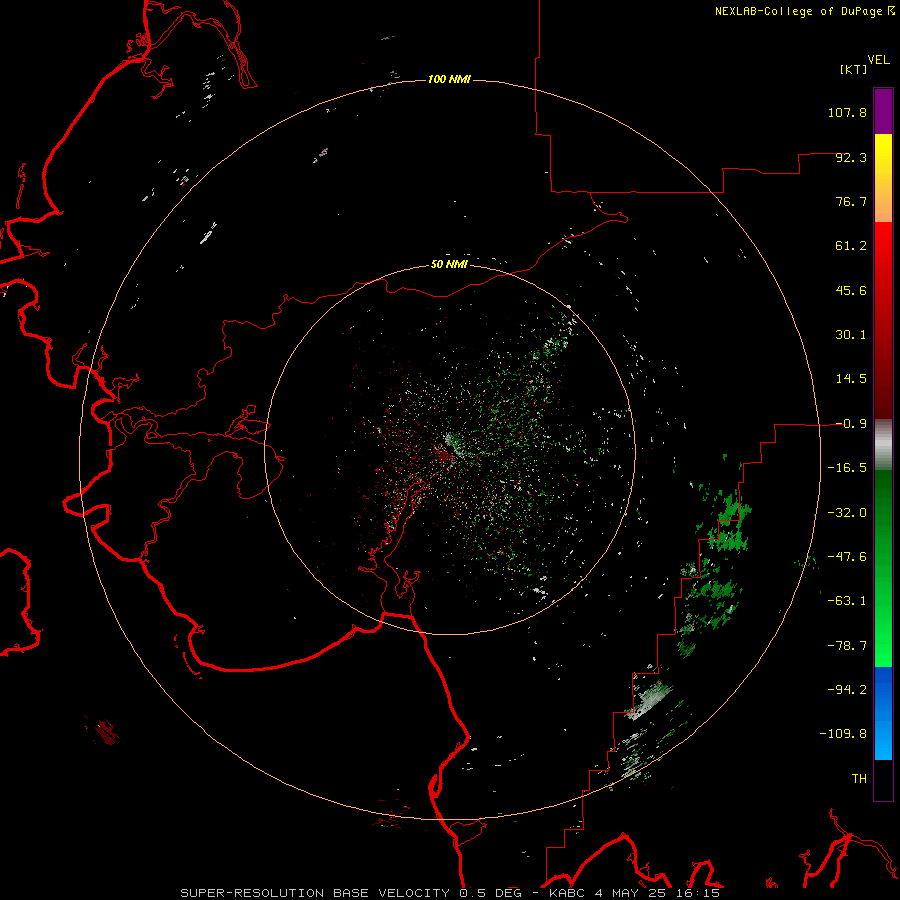Click the -109.8 velocity scale value
Viewport: 900px width, 900px height.
click(843, 734)
